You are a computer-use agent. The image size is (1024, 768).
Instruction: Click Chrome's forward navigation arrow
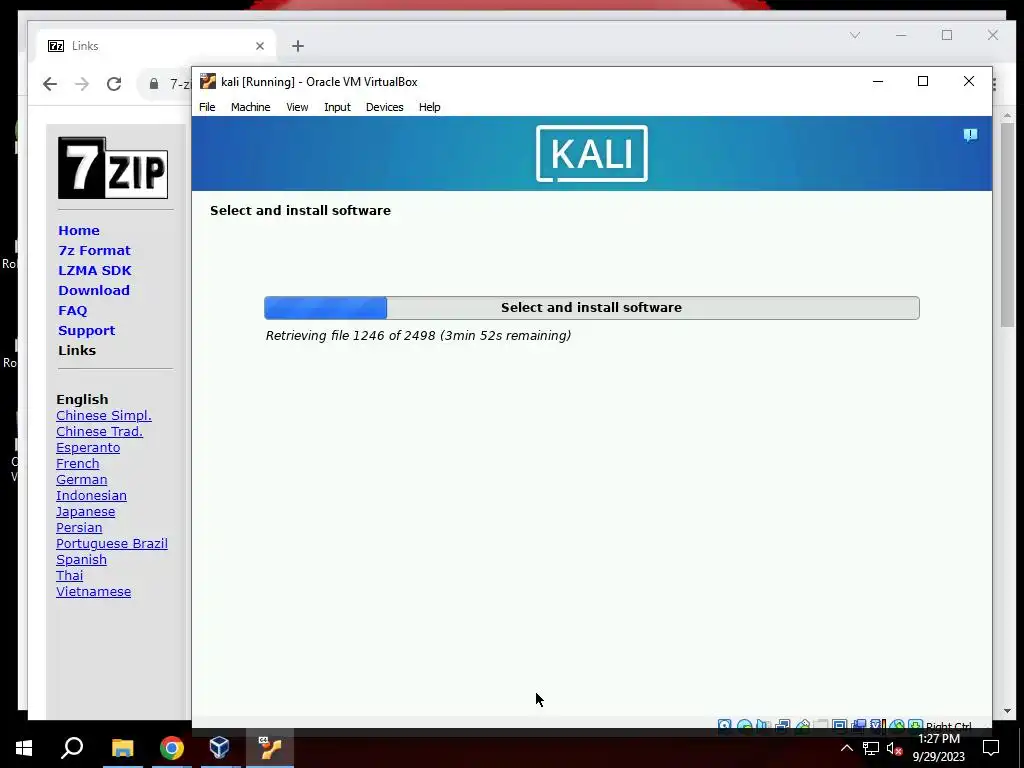click(82, 84)
